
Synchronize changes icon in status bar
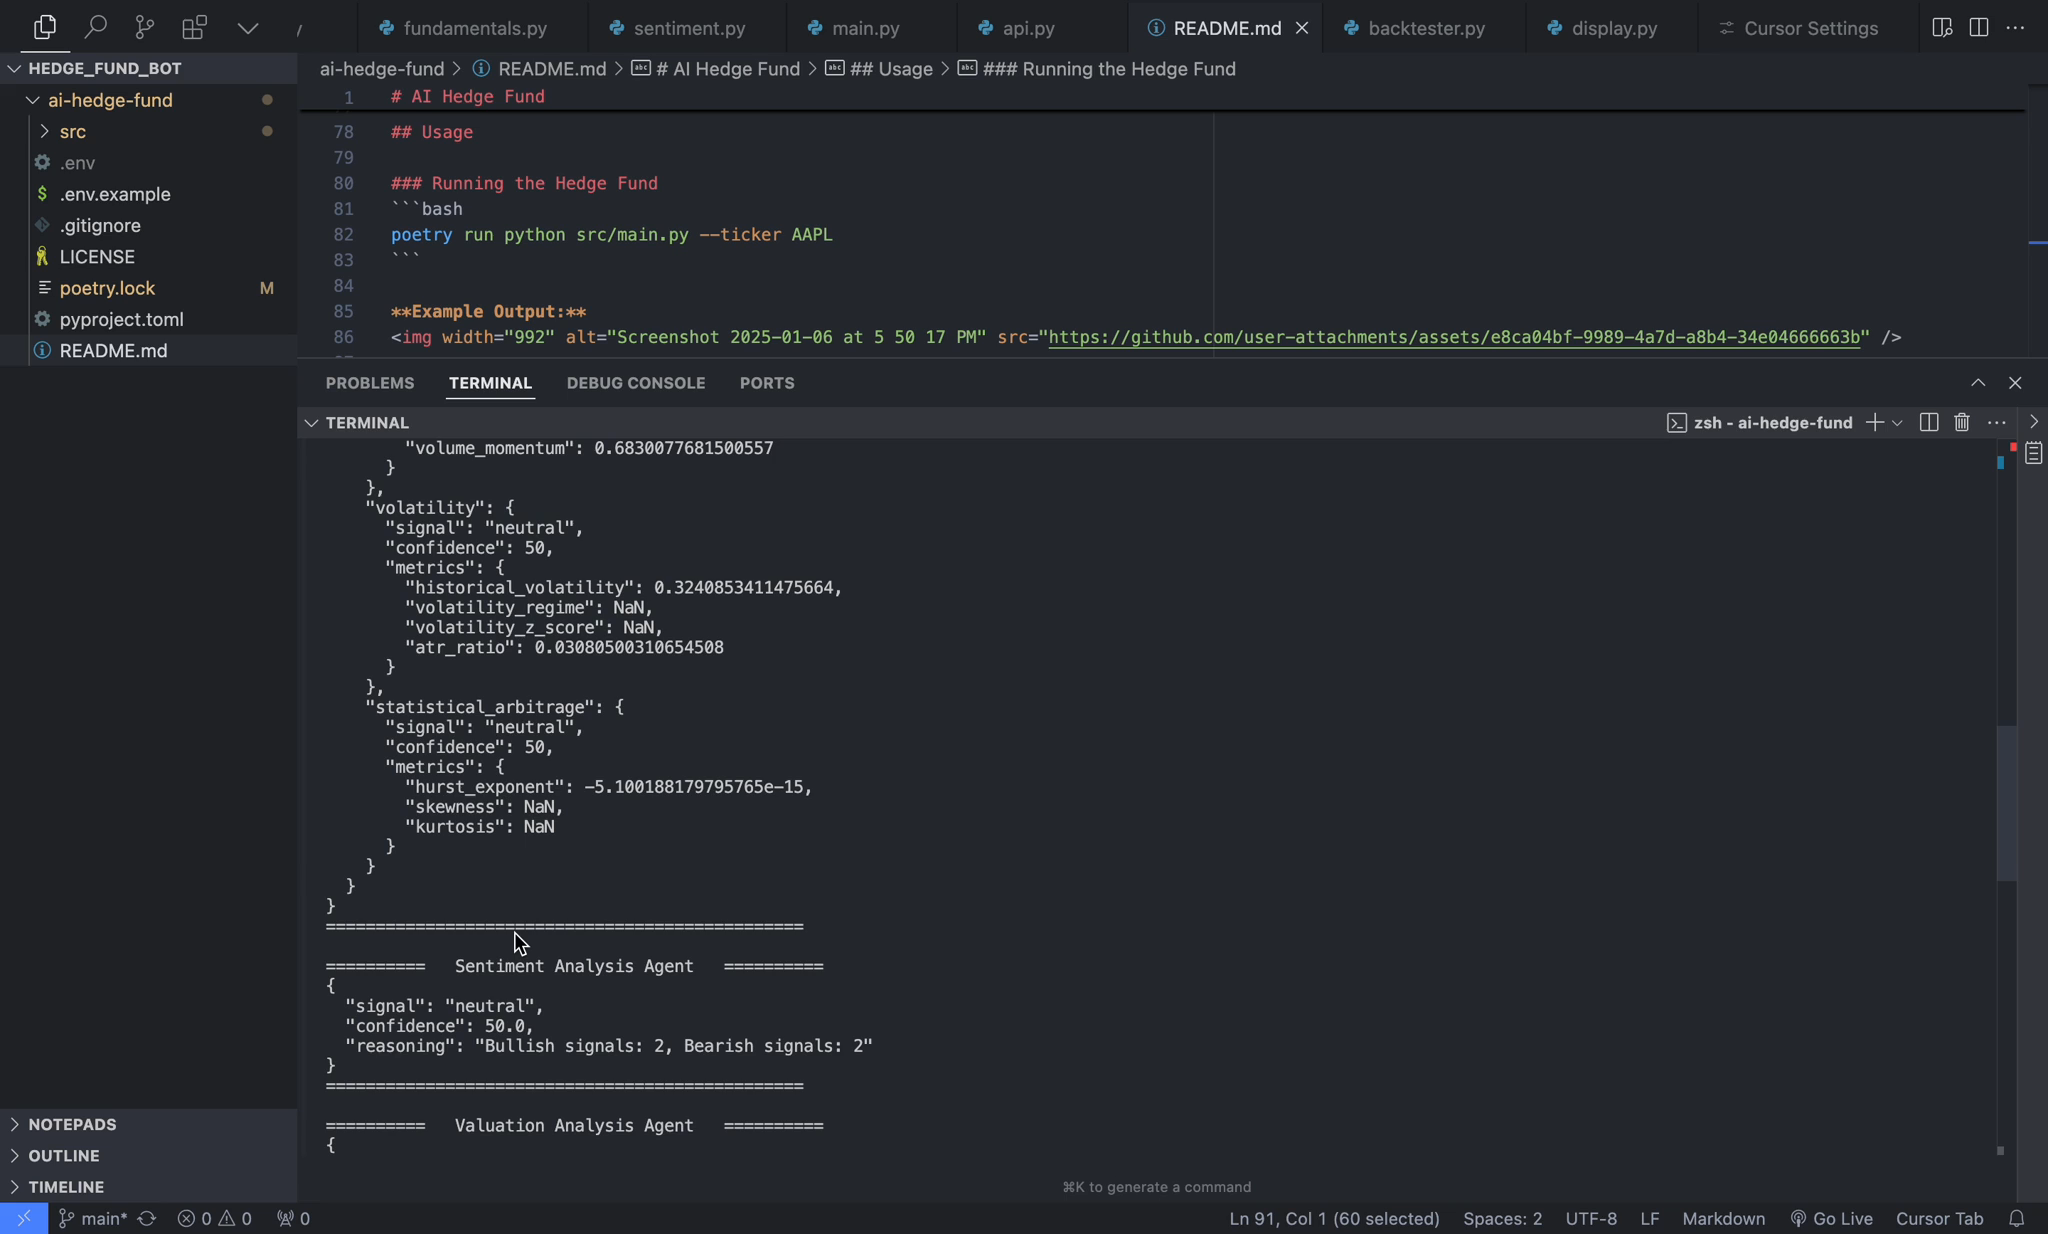147,1218
